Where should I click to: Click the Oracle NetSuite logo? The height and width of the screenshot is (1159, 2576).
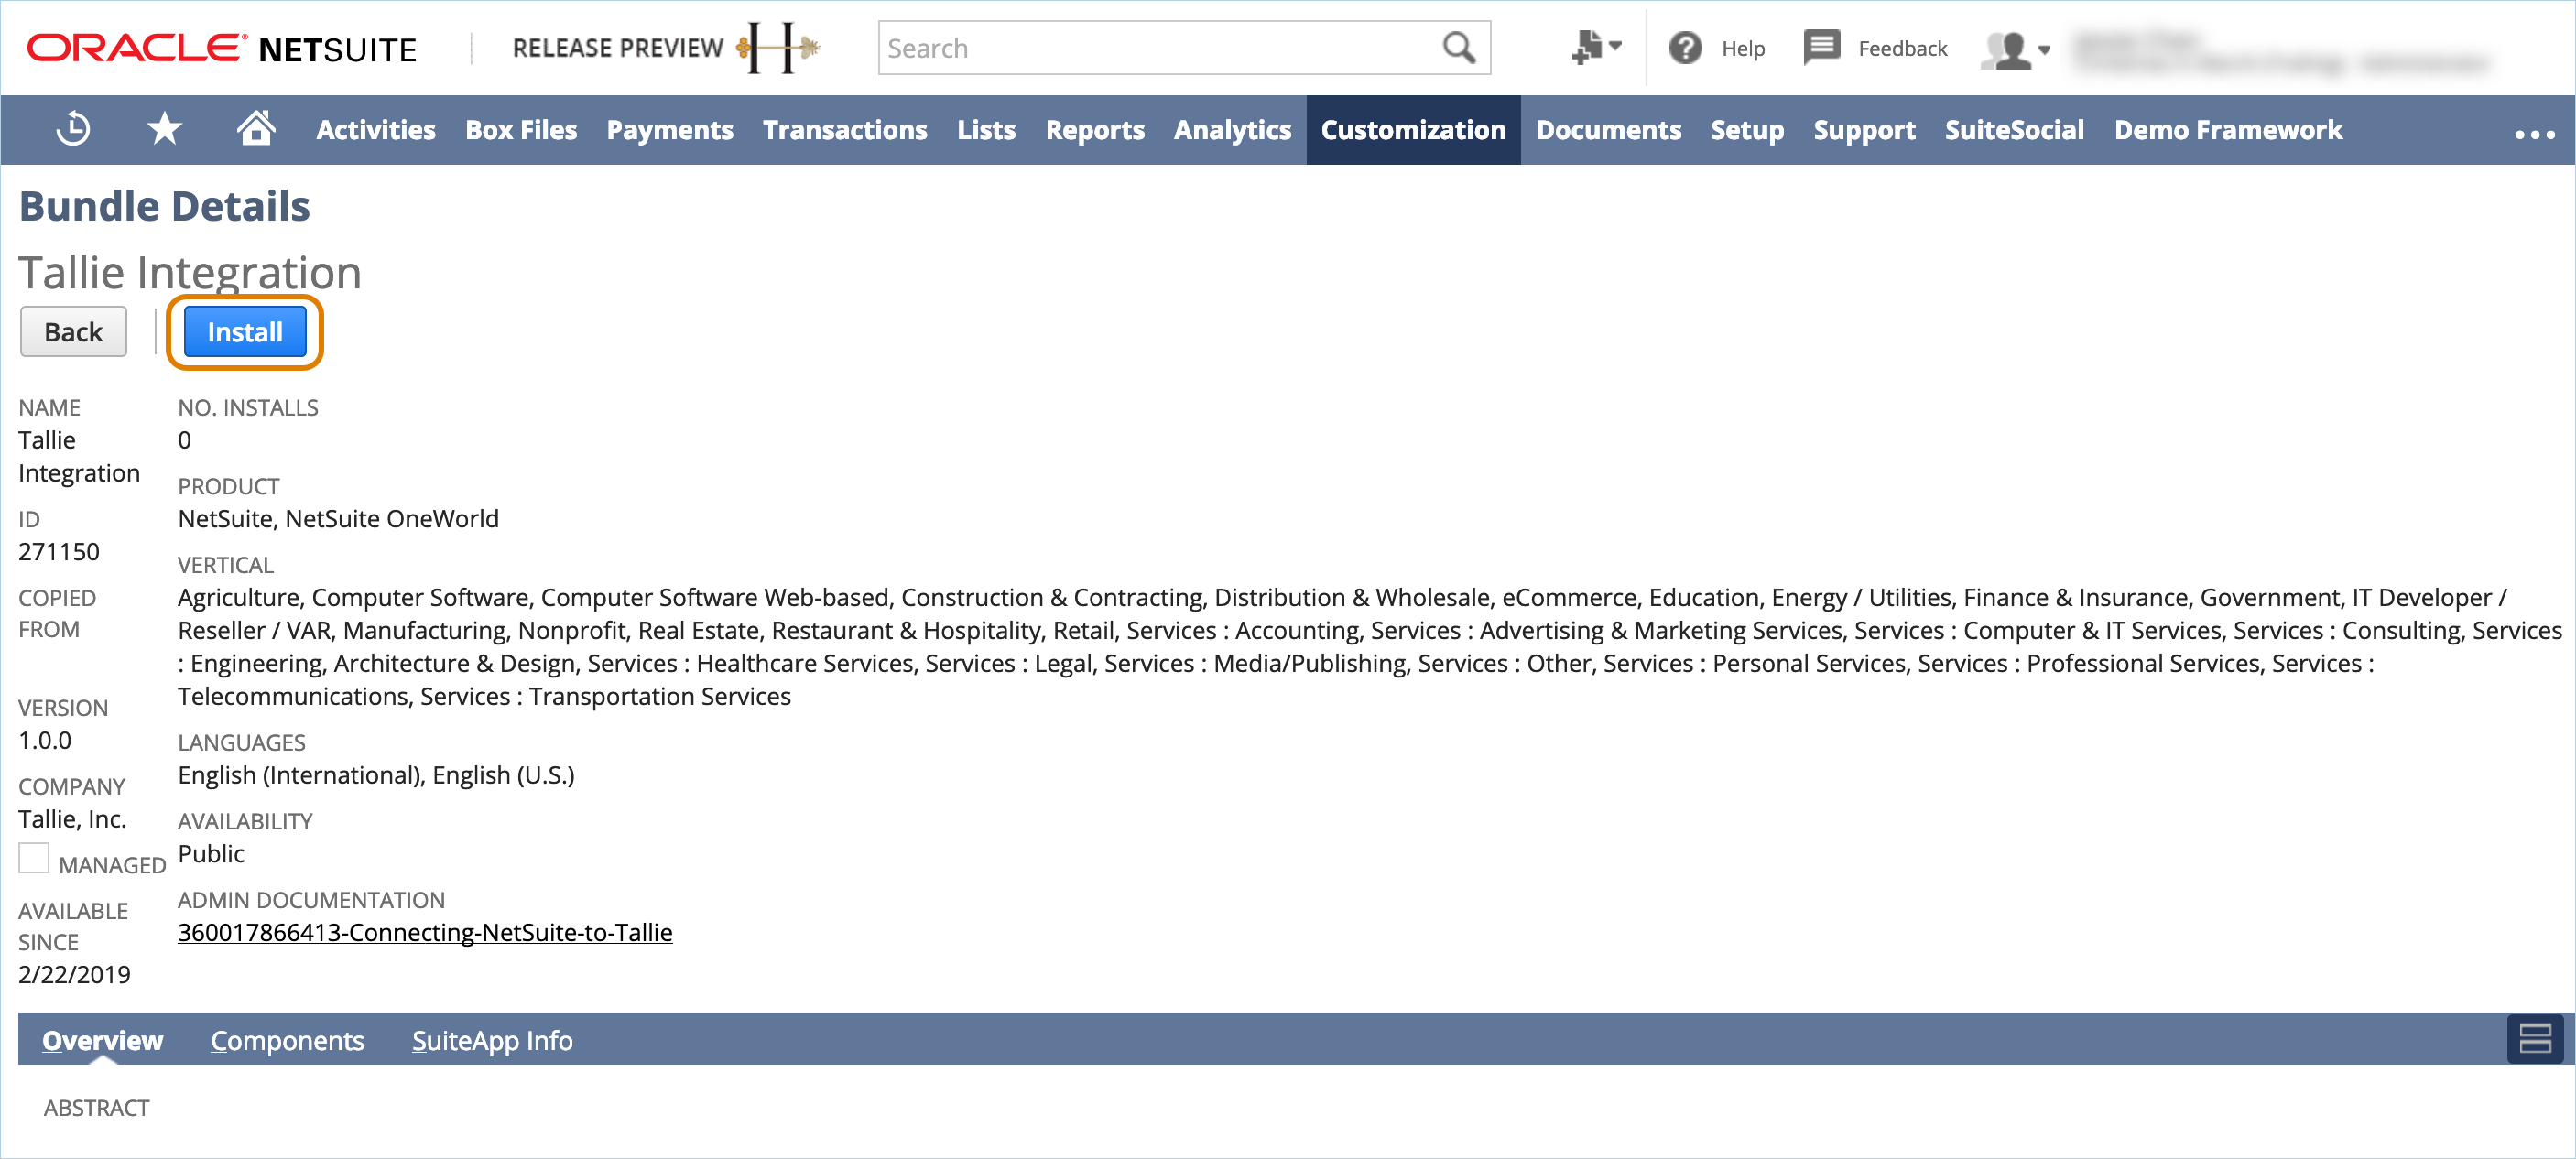point(221,48)
